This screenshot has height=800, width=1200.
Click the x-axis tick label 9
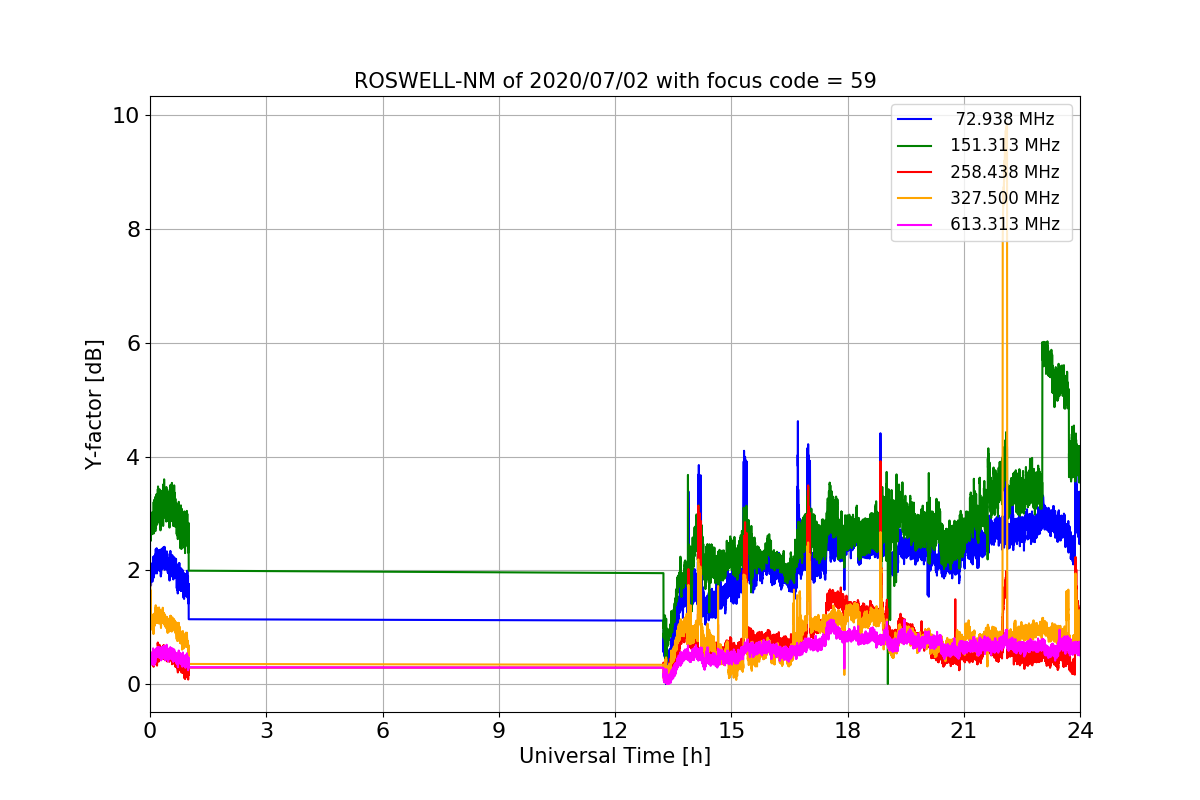[x=499, y=730]
